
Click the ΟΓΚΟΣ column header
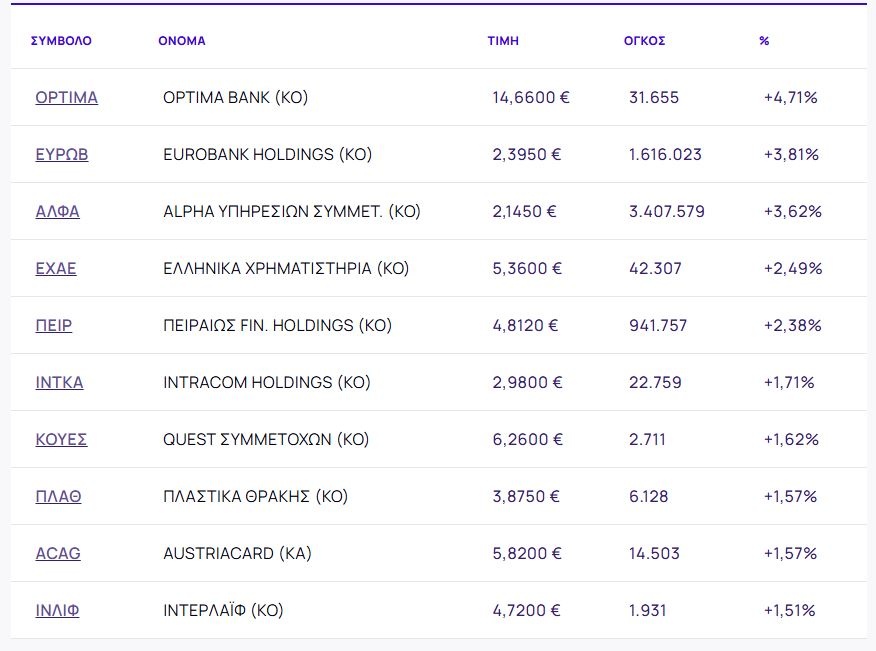coord(644,41)
